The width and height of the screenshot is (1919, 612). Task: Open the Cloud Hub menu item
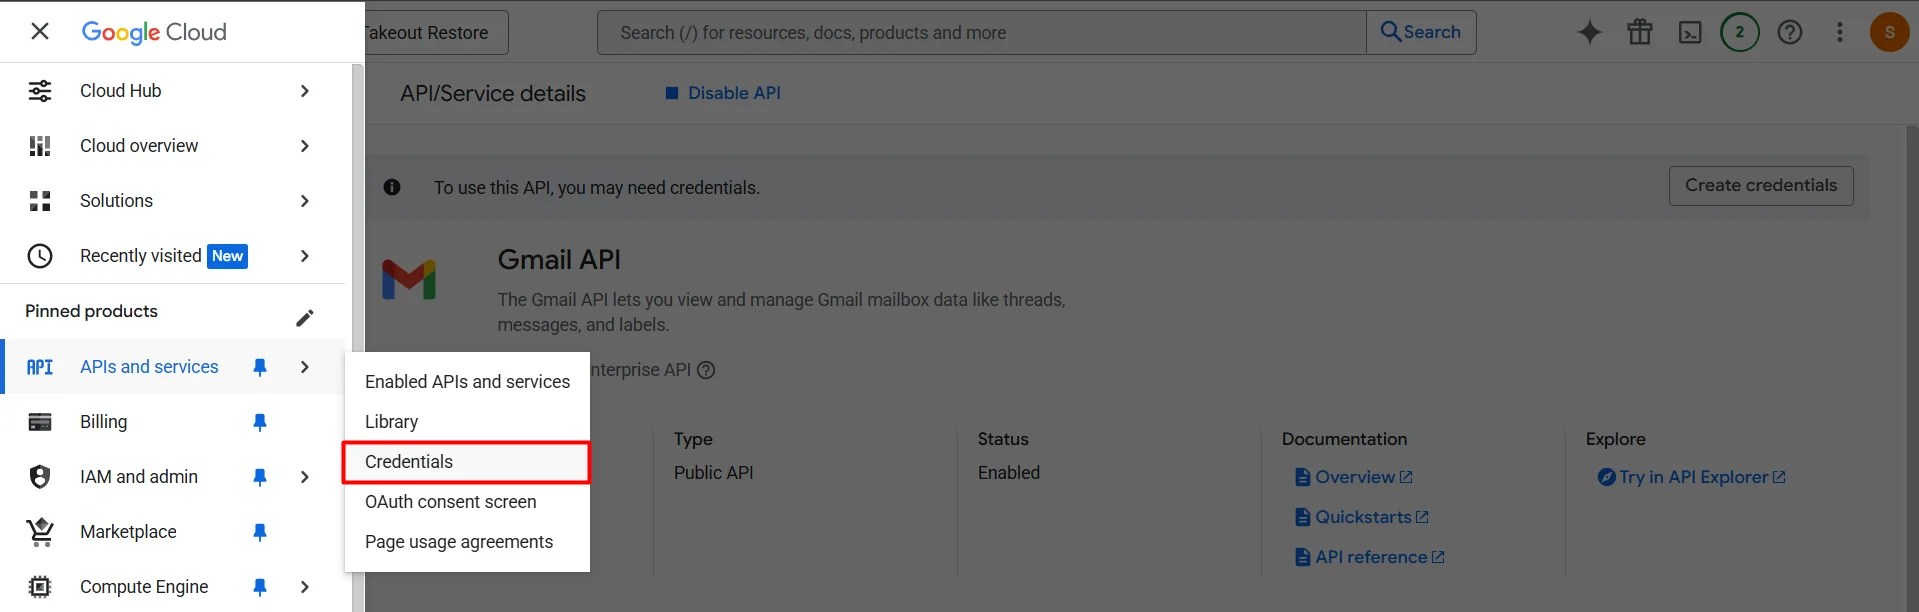tap(172, 91)
